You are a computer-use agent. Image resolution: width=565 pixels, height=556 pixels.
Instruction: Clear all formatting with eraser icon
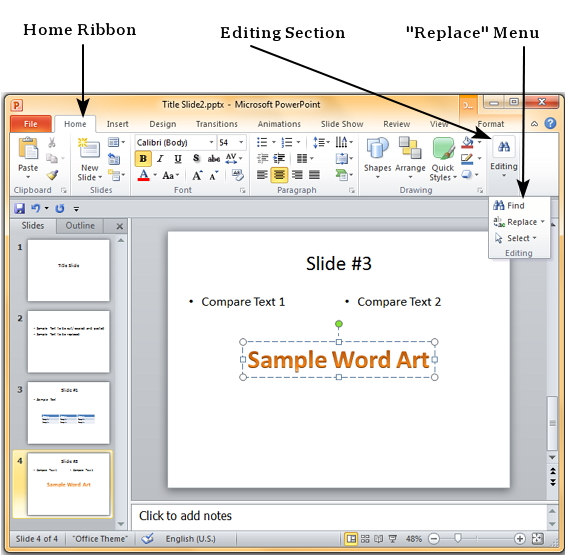tap(237, 175)
